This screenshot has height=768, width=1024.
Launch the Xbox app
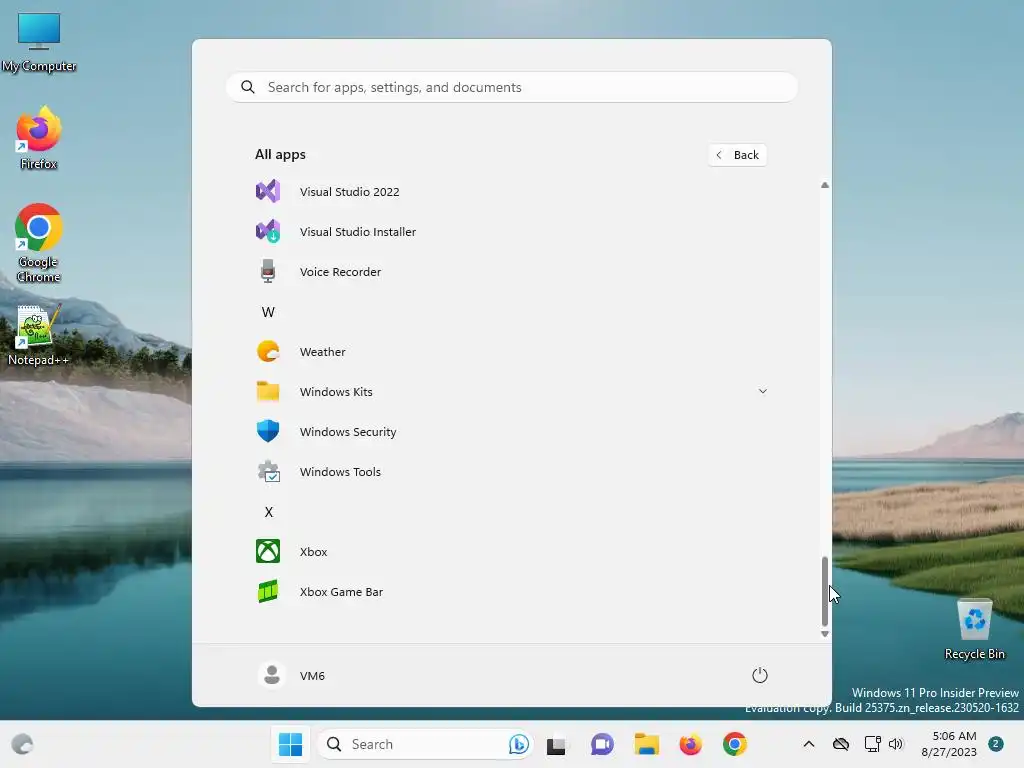[x=511, y=551]
